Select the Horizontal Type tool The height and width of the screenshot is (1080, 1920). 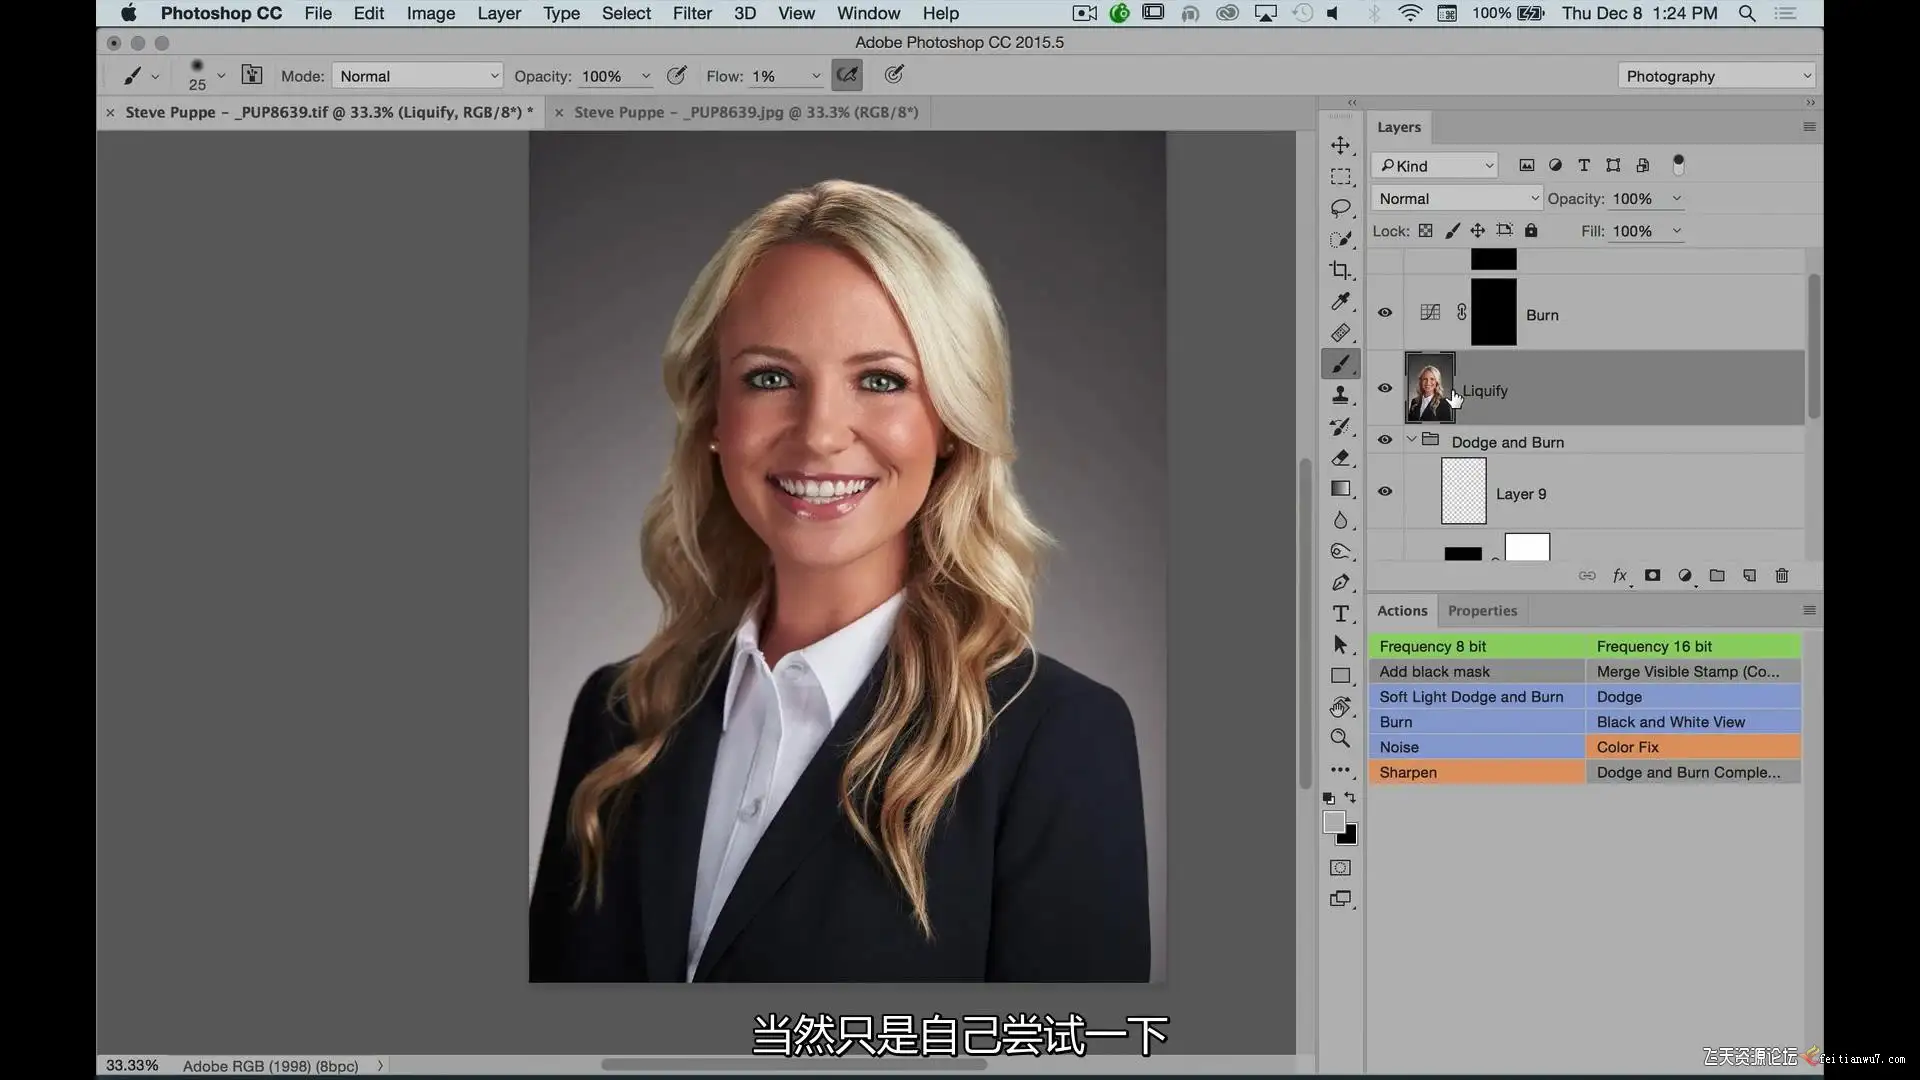(1340, 614)
